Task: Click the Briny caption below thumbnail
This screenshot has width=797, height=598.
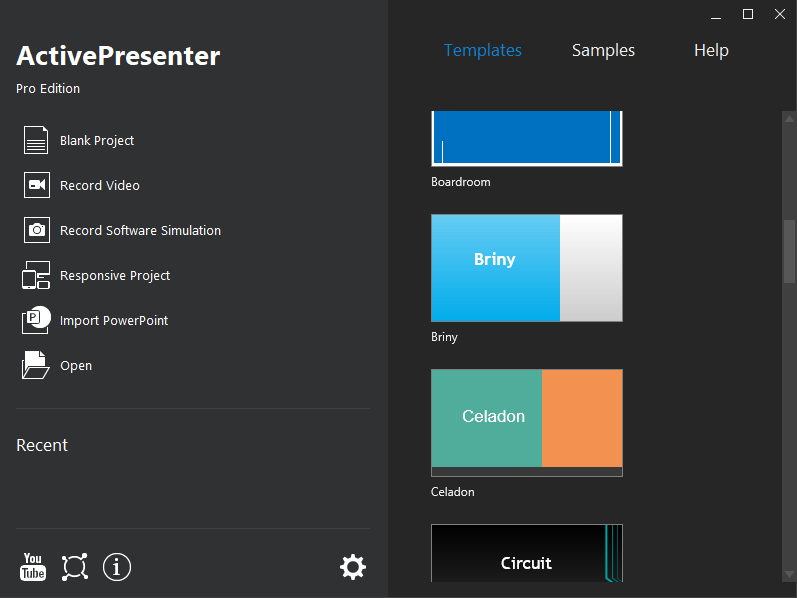Action: tap(444, 337)
